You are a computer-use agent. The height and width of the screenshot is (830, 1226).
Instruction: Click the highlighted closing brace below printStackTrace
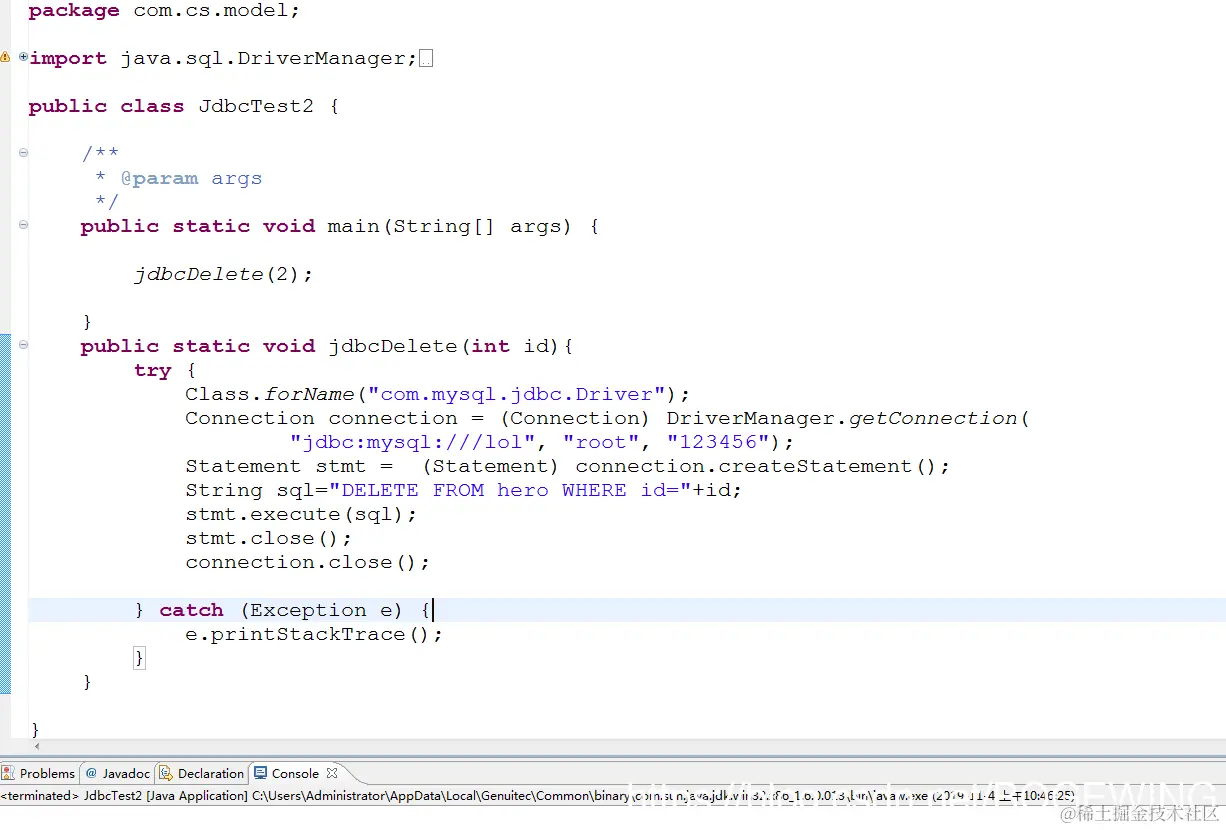(139, 658)
